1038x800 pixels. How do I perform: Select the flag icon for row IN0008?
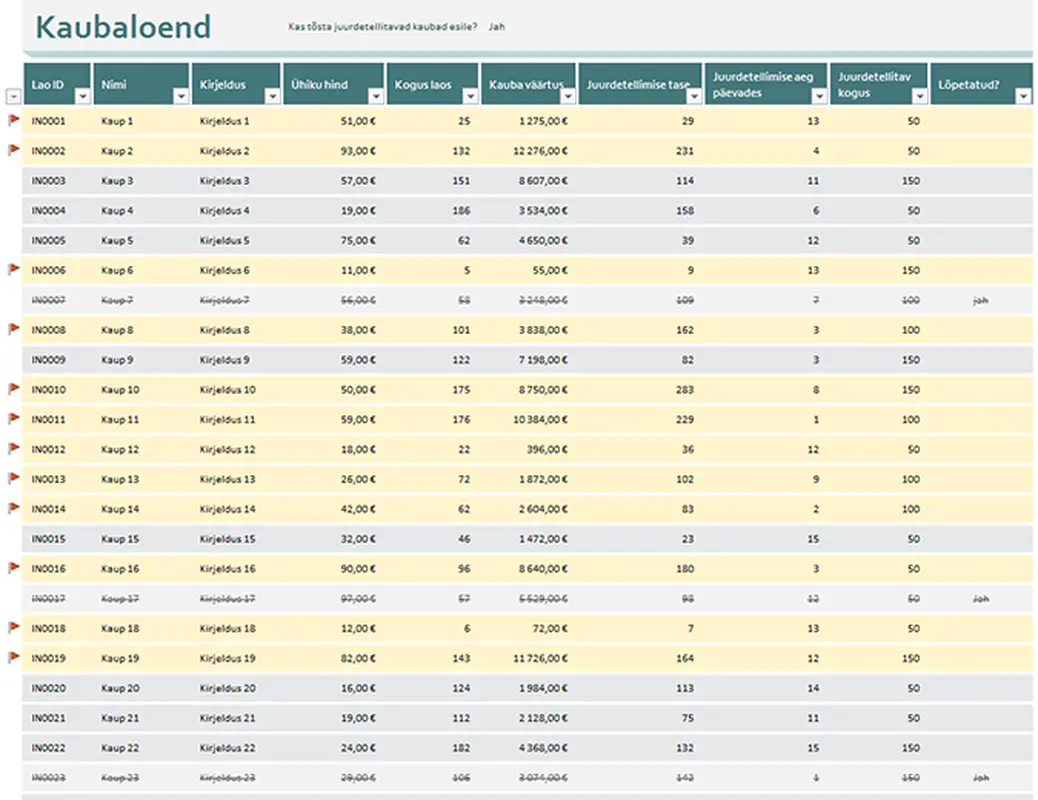tap(14, 329)
